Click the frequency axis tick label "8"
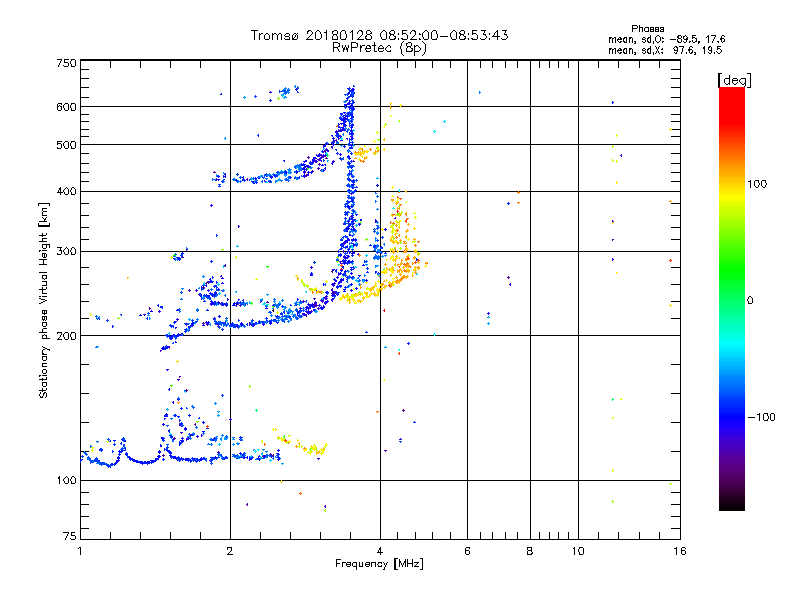Viewport: 800px width, 600px height. pos(530,551)
